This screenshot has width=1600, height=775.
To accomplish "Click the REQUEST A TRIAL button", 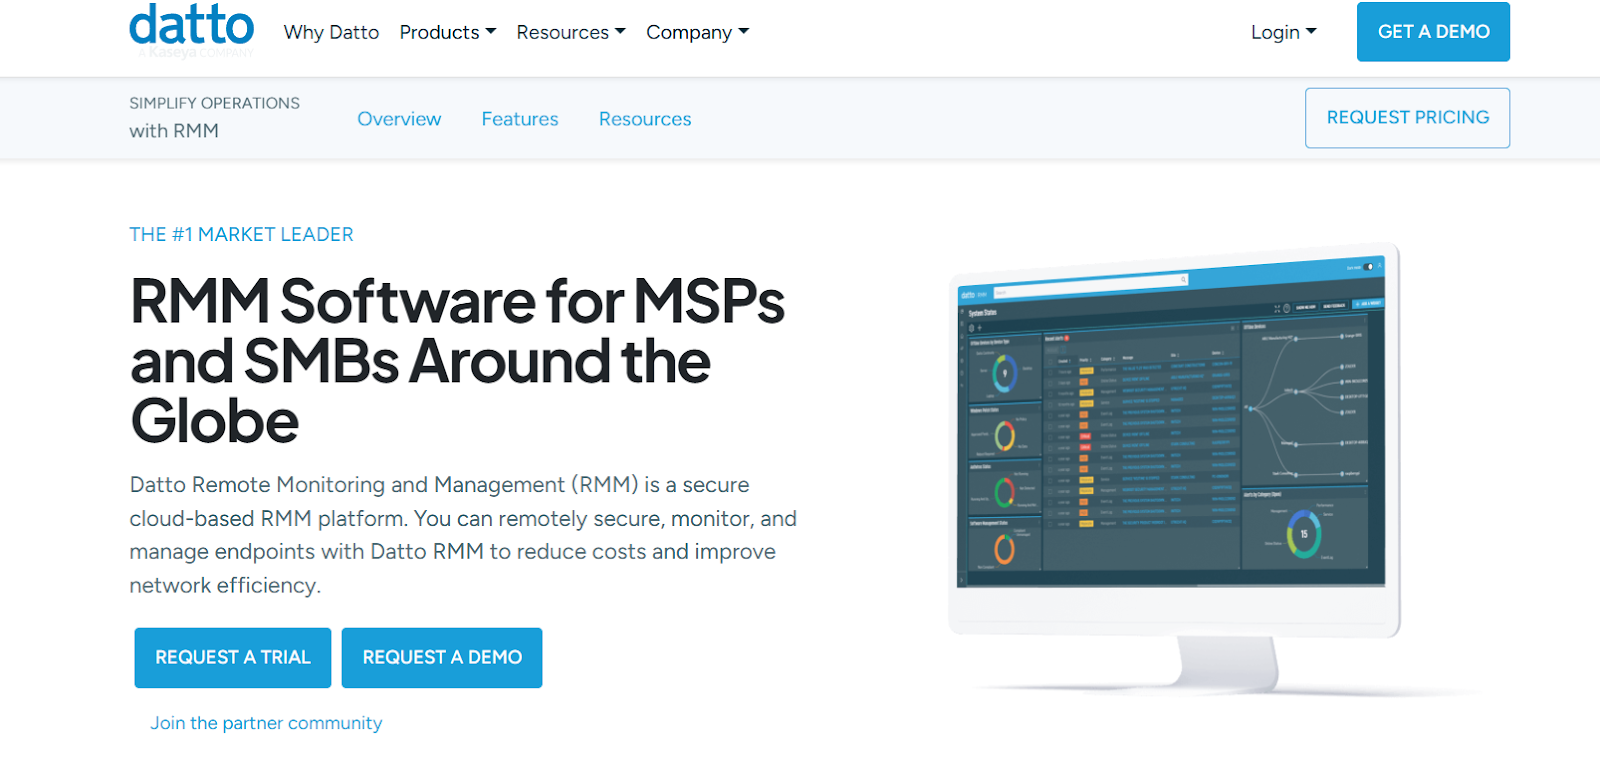I will (x=233, y=658).
